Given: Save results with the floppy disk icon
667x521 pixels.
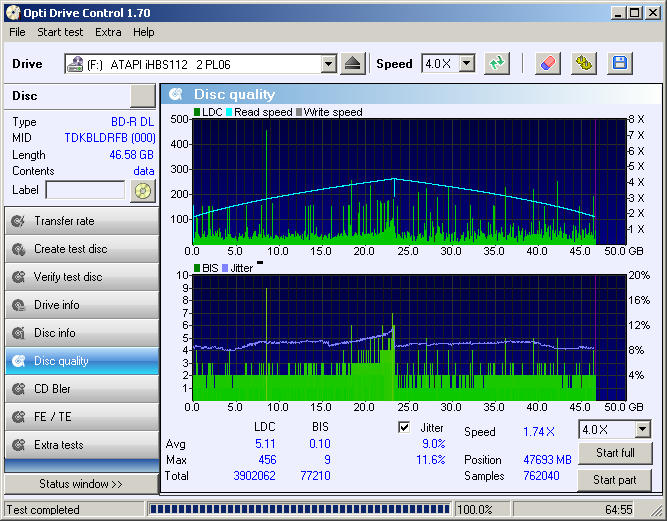Looking at the screenshot, I should (620, 64).
